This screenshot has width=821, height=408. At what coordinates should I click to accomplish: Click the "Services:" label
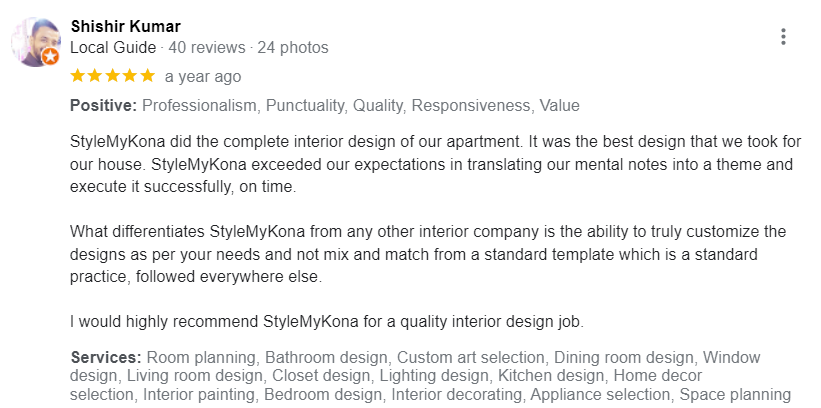106,357
